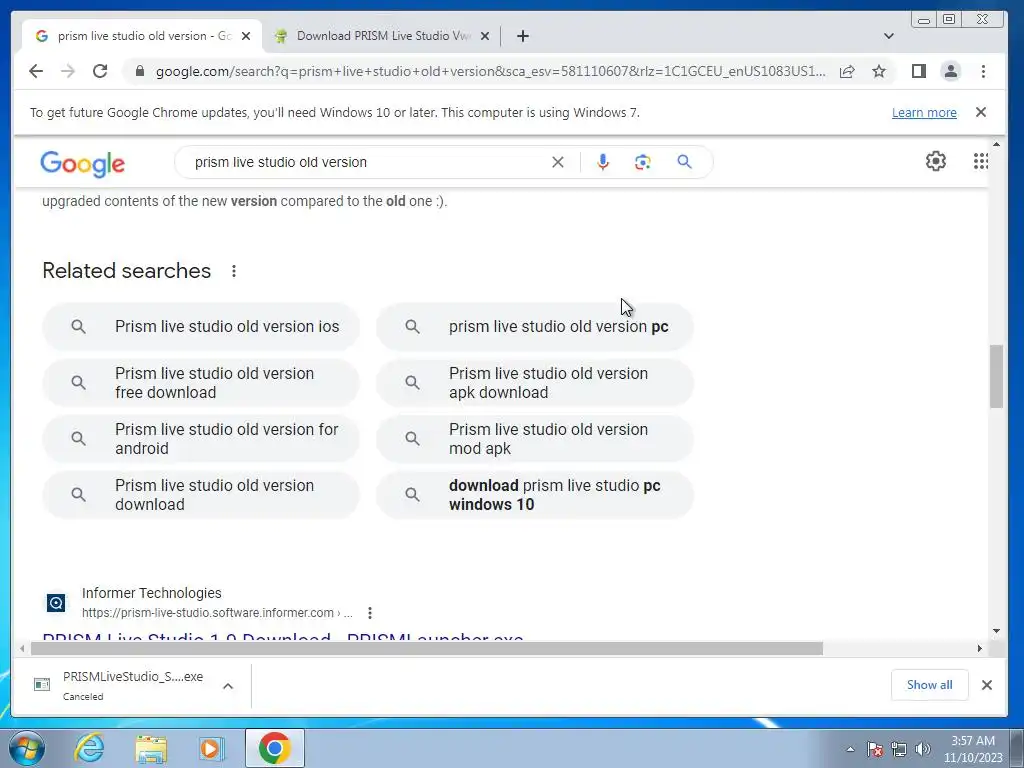Launch Internet Explorer from taskbar
Image resolution: width=1024 pixels, height=768 pixels.
point(89,748)
